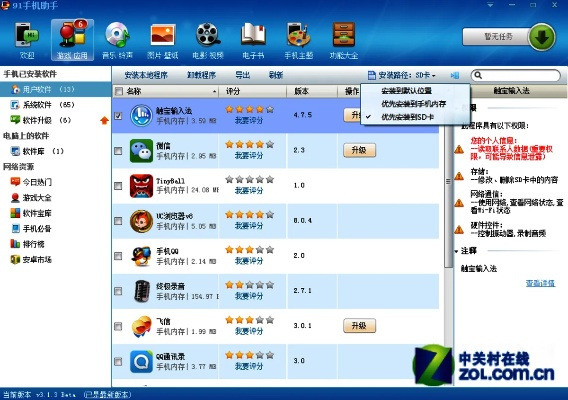568x400 pixels.
Task: Click the QQ通讯录 app icon
Action: [x=141, y=361]
